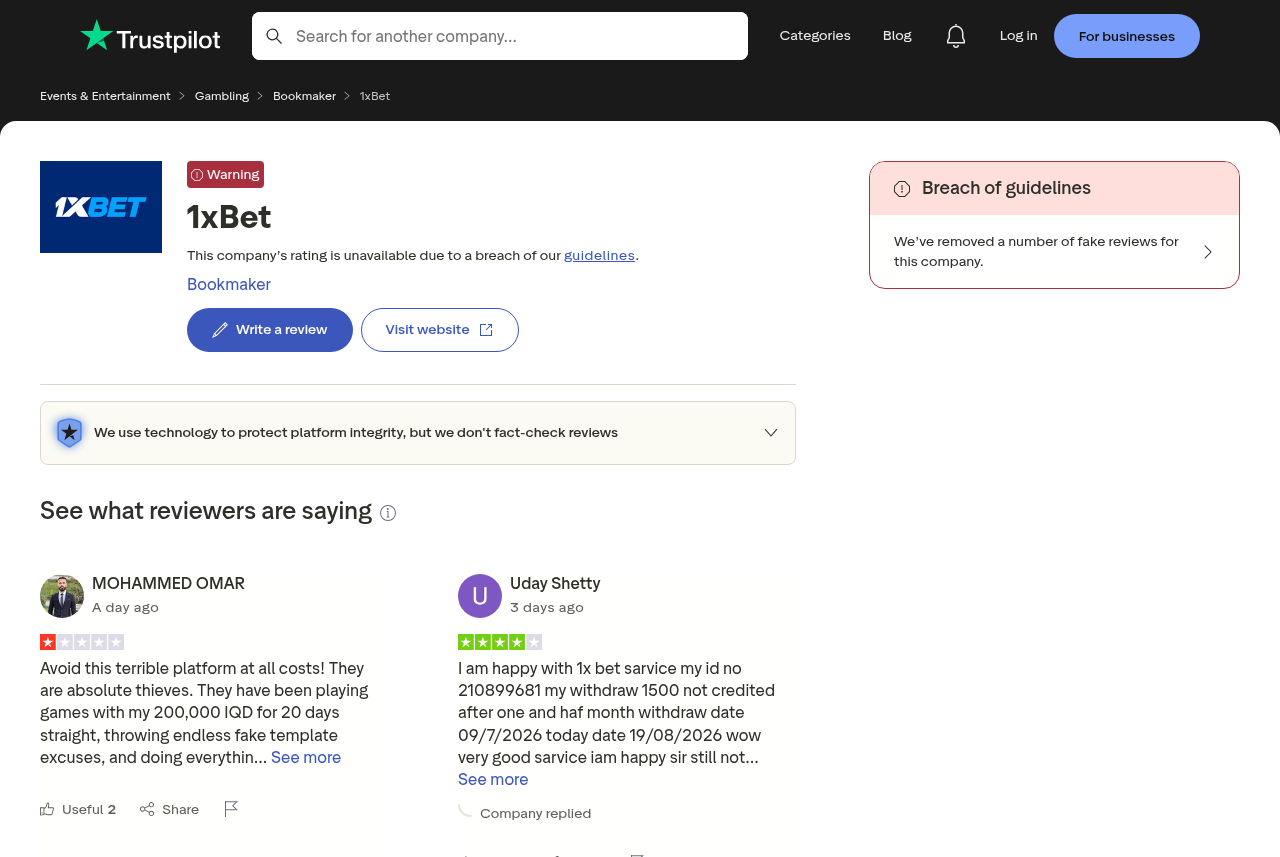Click the 1xBet company logo image

(x=101, y=207)
